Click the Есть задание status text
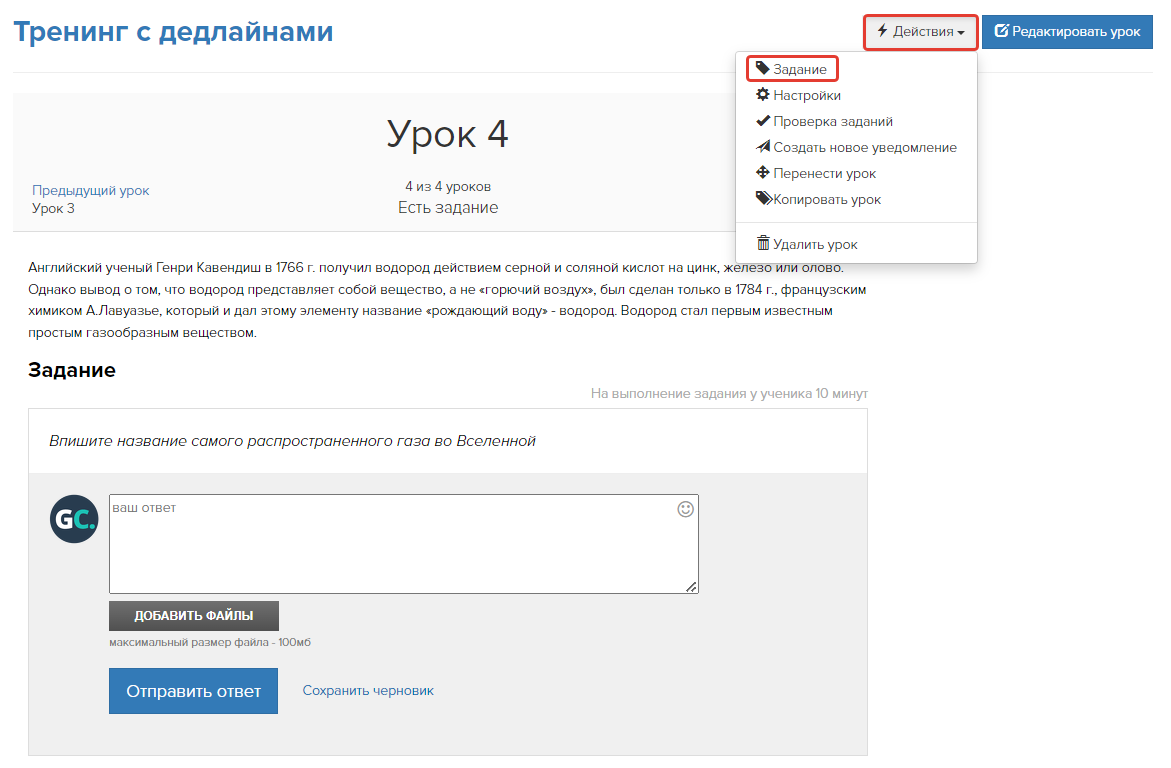Viewport: 1171px width, 768px height. coord(448,208)
